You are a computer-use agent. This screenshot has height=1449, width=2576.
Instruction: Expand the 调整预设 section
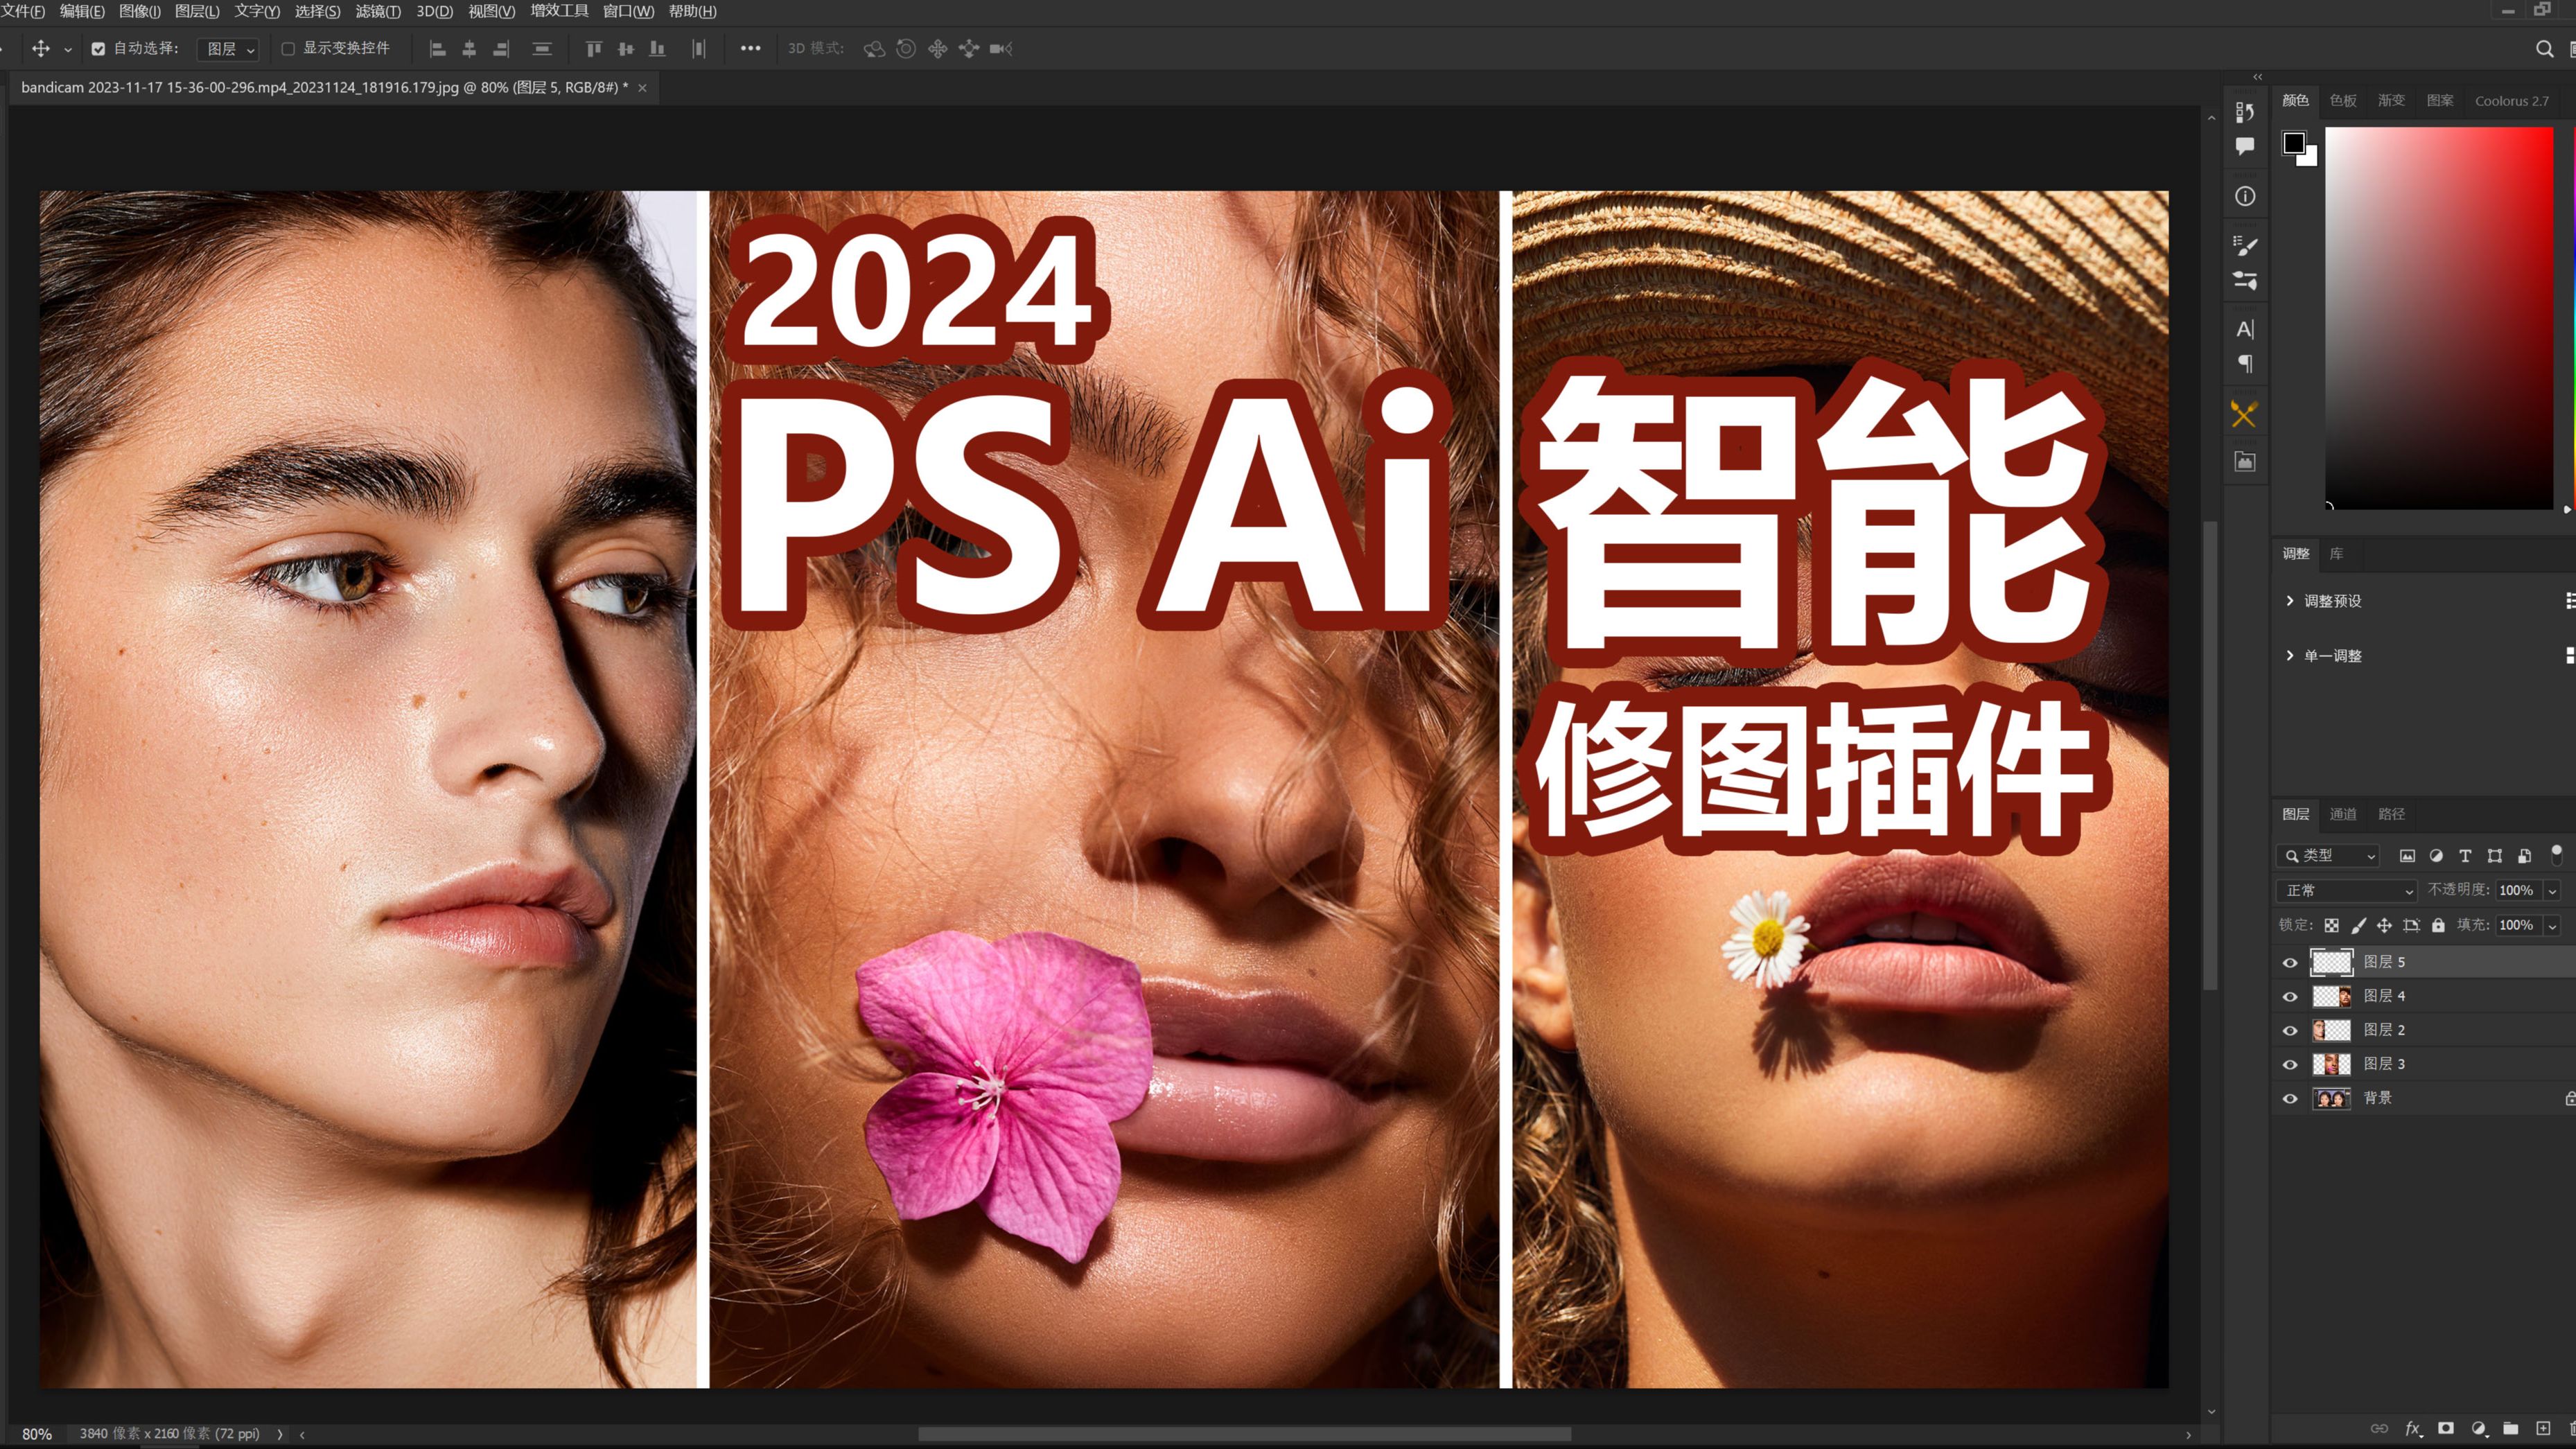coord(2290,600)
